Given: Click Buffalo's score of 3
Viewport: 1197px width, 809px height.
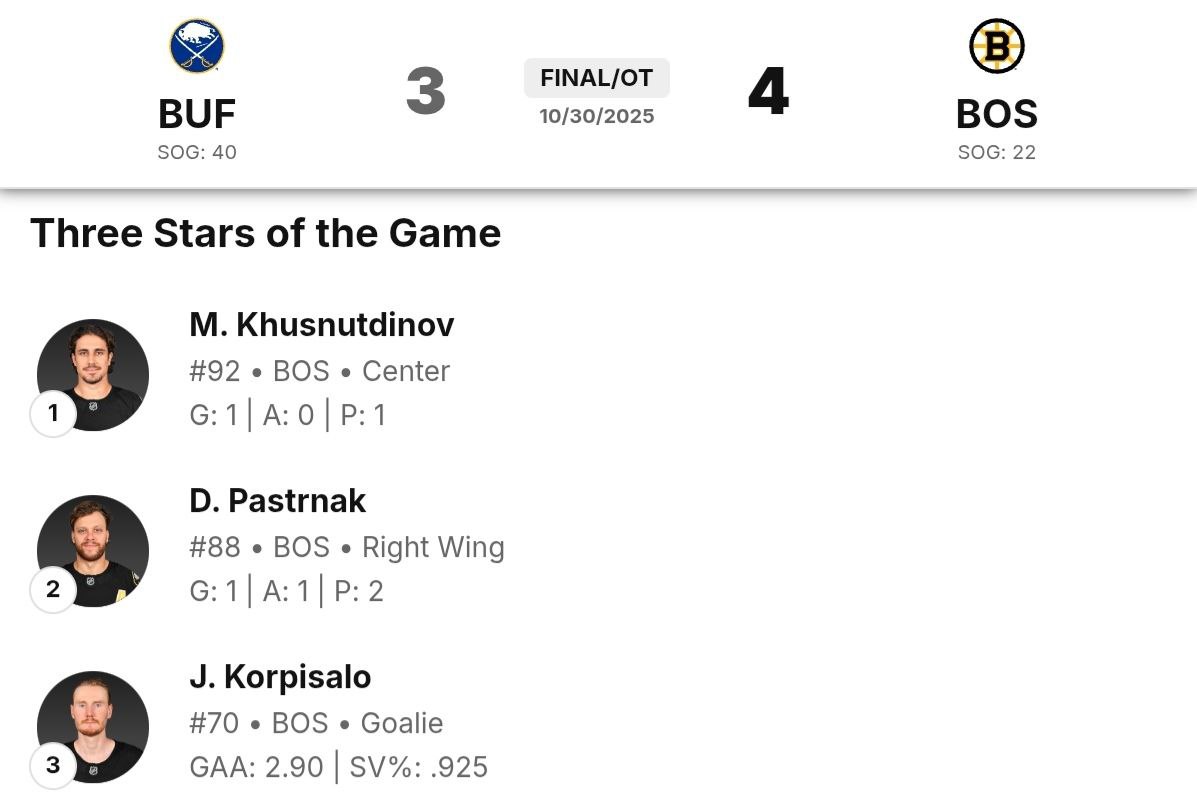Looking at the screenshot, I should pyautogui.click(x=425, y=92).
